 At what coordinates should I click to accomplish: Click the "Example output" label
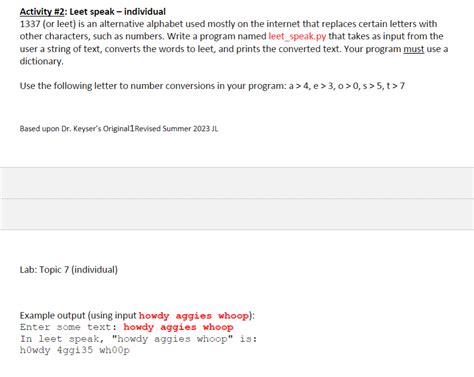(52, 315)
